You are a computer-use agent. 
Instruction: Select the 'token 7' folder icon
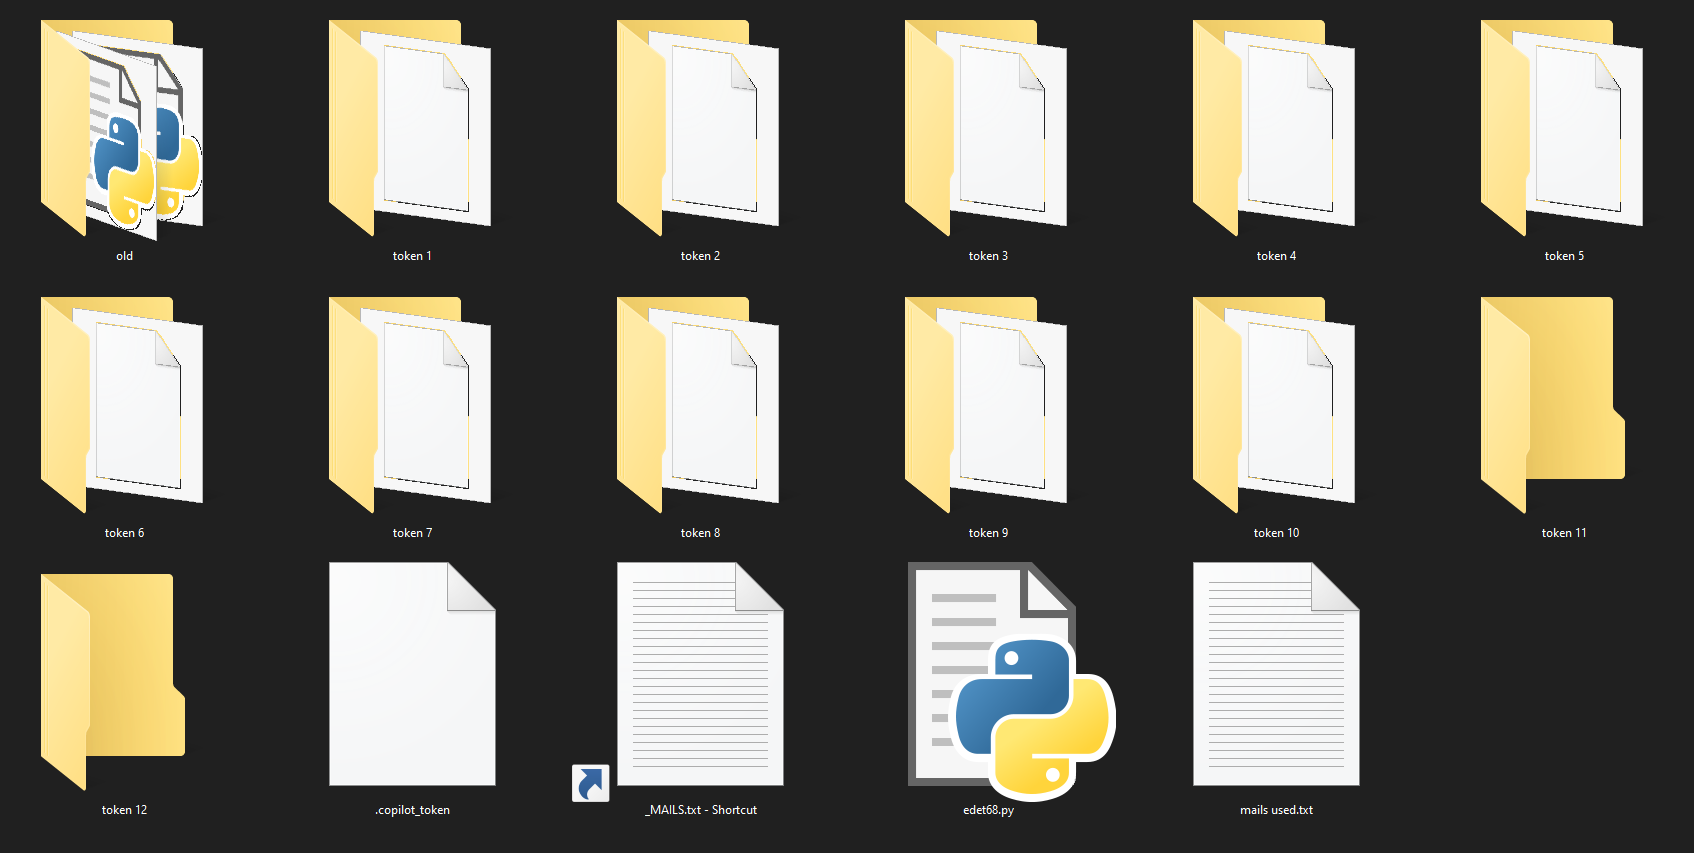410,405
